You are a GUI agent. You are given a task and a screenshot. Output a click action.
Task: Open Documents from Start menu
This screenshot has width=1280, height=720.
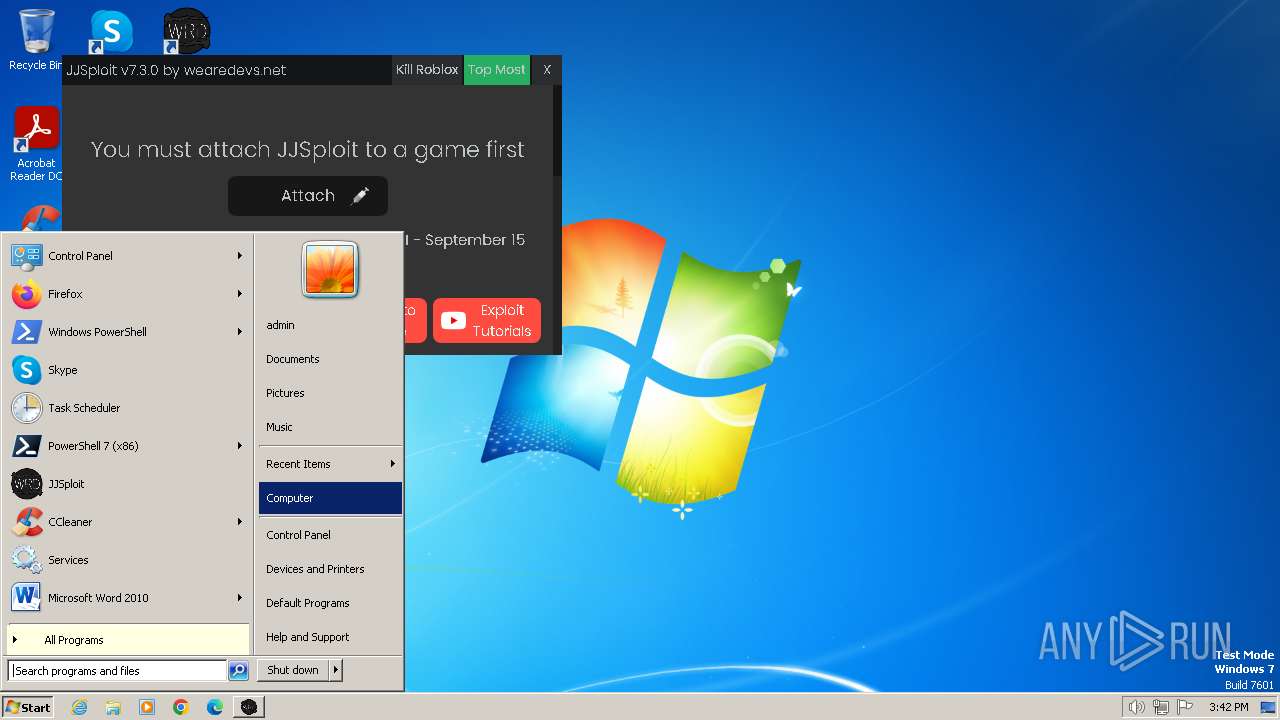pos(330,359)
